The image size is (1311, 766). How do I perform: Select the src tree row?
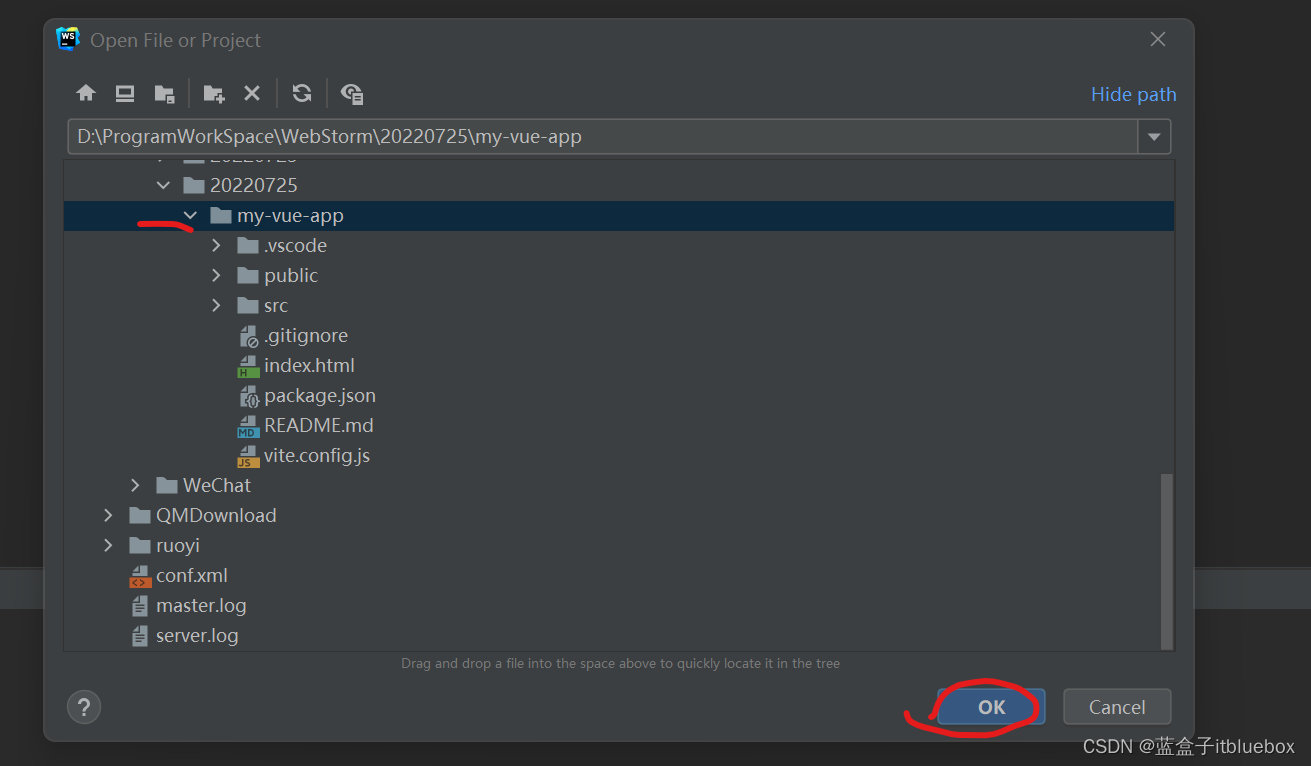point(619,305)
